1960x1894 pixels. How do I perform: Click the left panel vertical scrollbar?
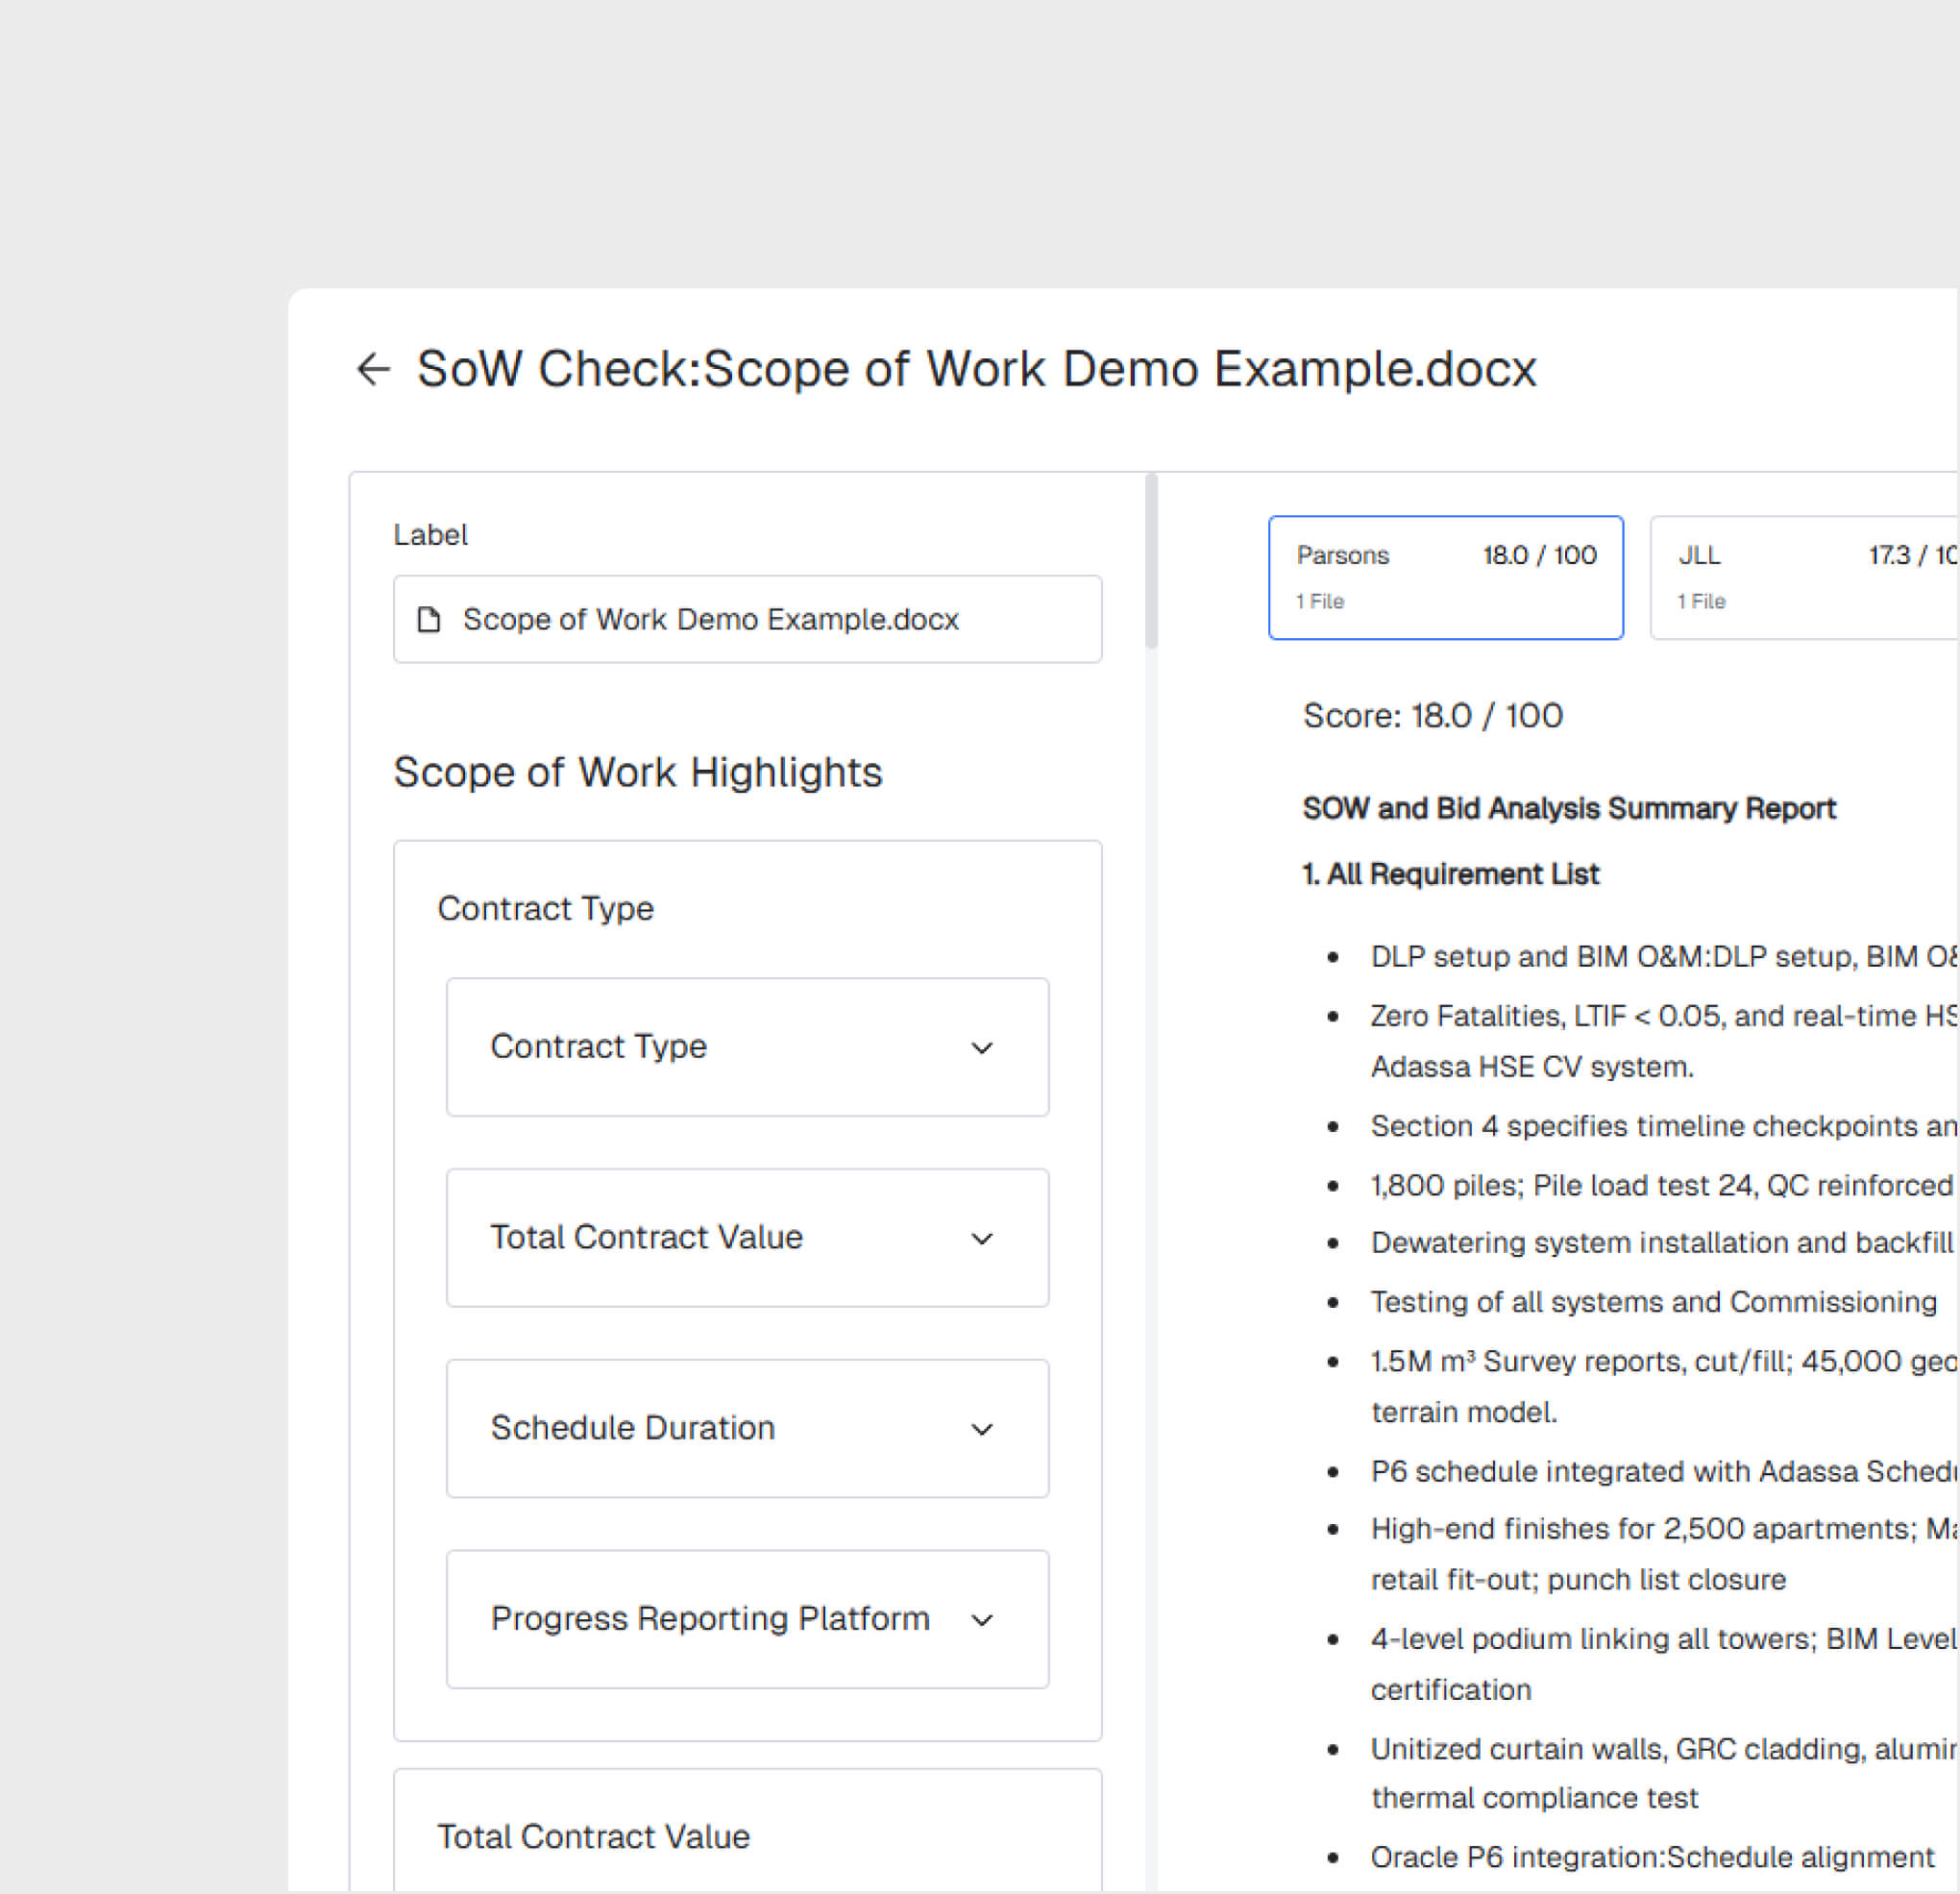(1151, 562)
